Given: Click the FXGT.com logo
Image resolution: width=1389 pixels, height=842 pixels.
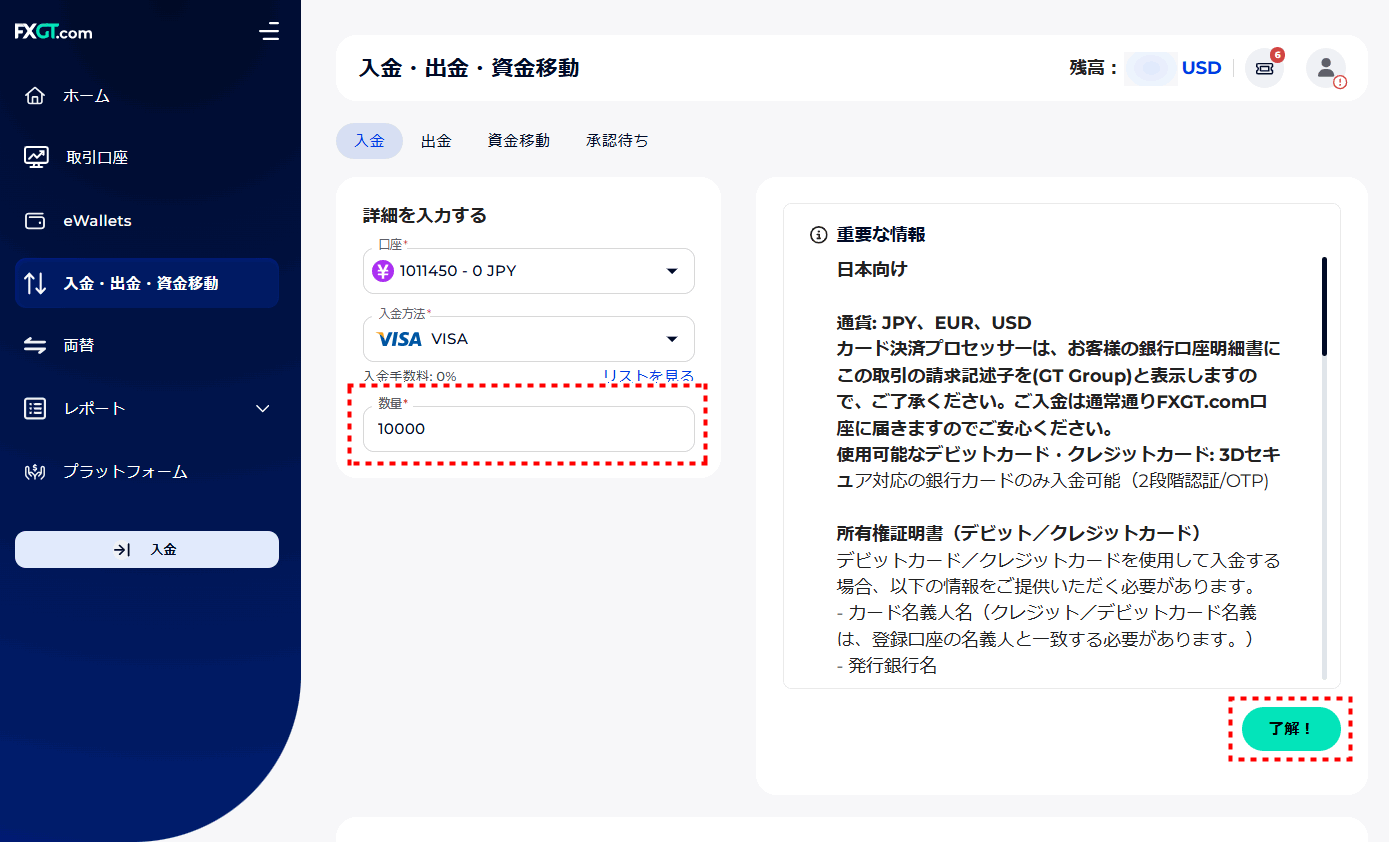Looking at the screenshot, I should 53,32.
